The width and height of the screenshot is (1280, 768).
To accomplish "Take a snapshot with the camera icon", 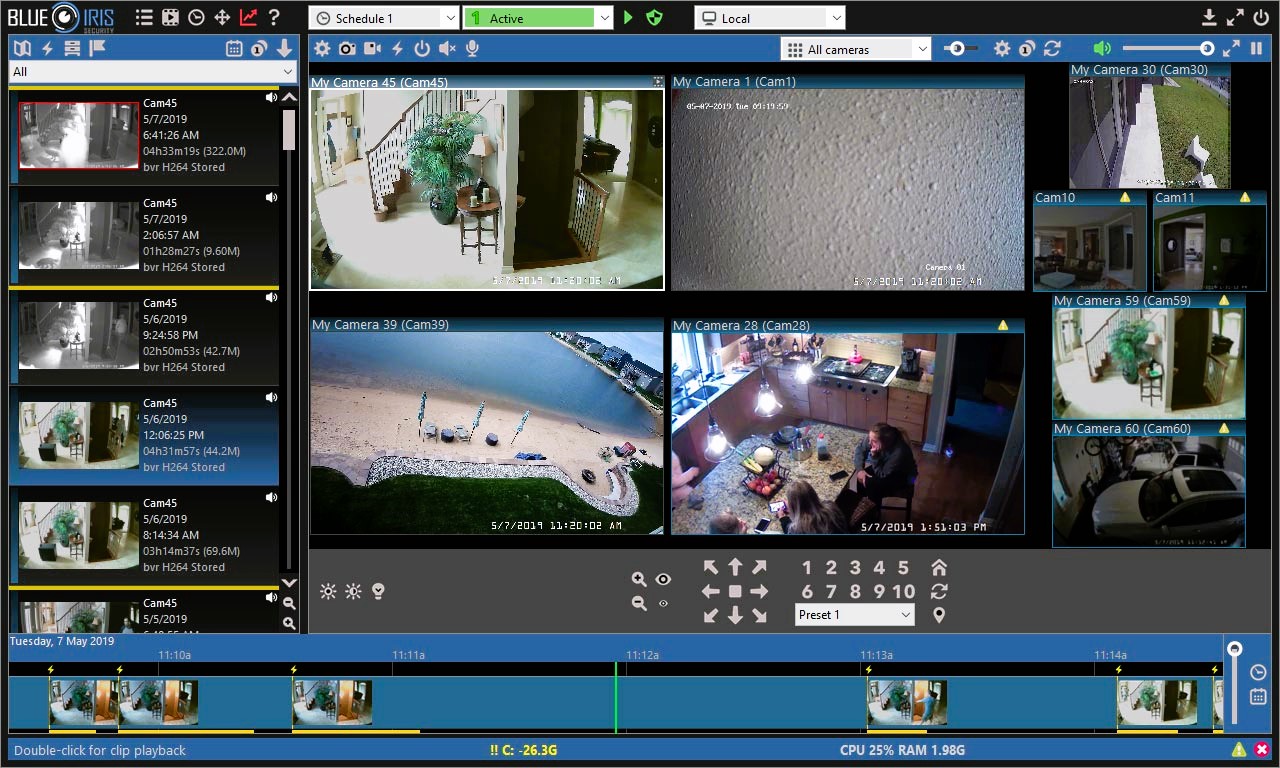I will (347, 49).
